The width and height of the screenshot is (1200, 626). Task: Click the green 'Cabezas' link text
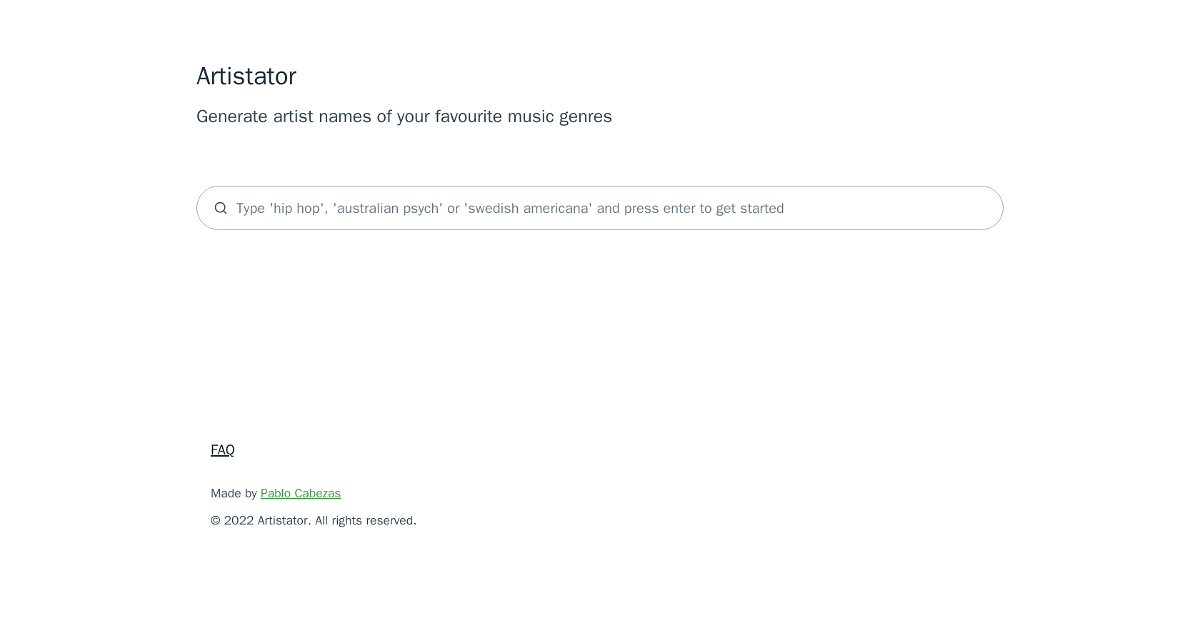pos(318,493)
